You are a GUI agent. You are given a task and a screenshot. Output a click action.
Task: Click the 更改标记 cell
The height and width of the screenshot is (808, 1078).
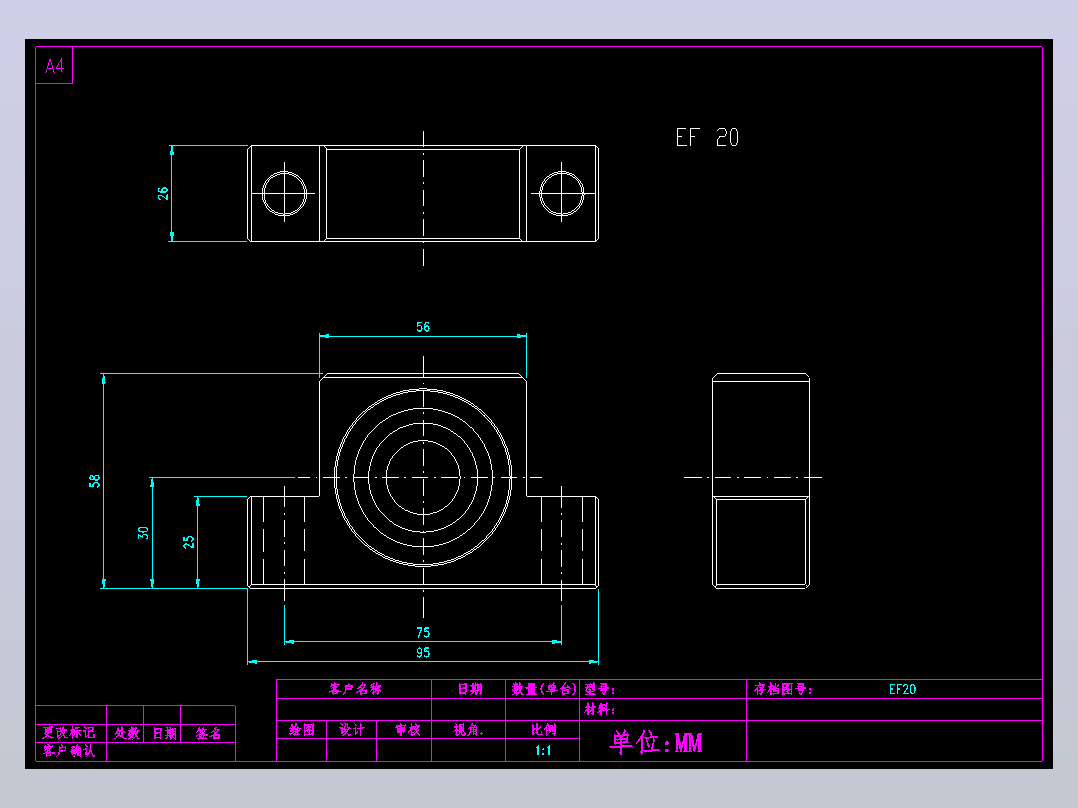point(69,732)
